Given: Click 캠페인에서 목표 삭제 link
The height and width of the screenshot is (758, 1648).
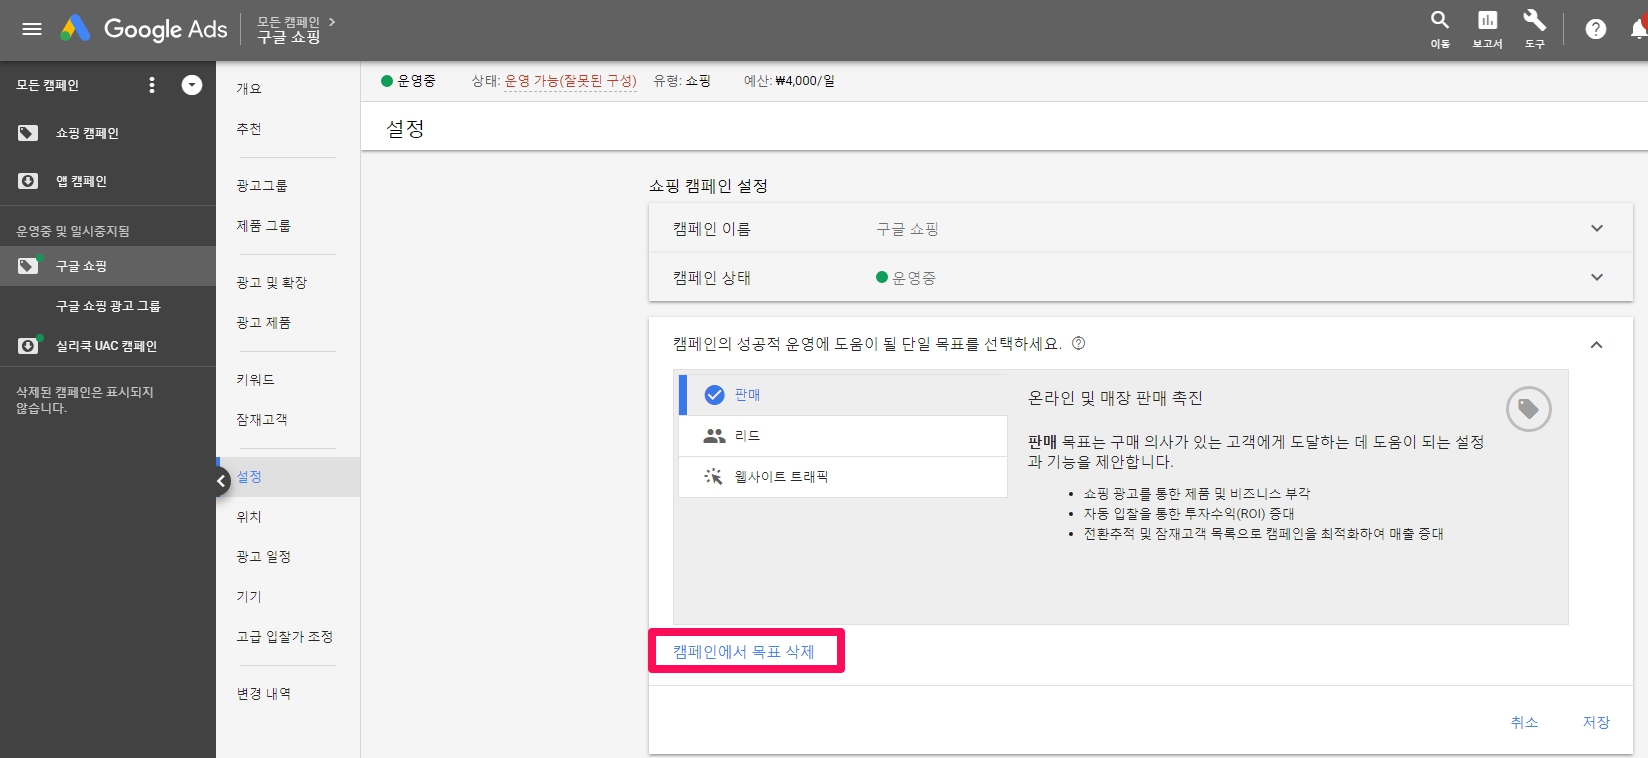Looking at the screenshot, I should (x=743, y=652).
